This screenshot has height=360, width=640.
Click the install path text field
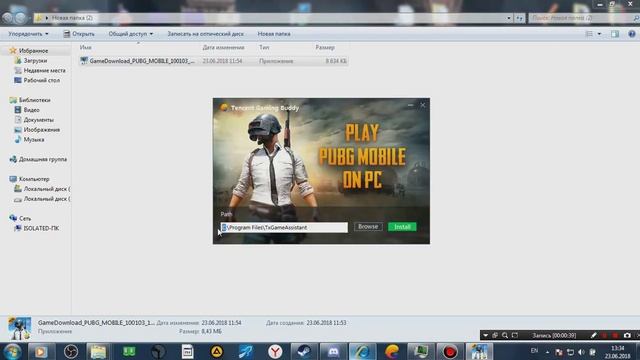click(284, 227)
